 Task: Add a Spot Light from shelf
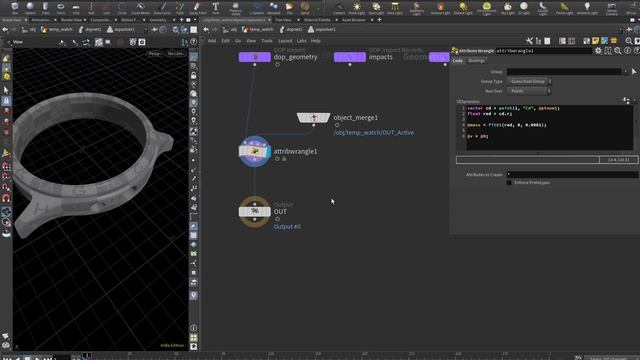coord(376,7)
